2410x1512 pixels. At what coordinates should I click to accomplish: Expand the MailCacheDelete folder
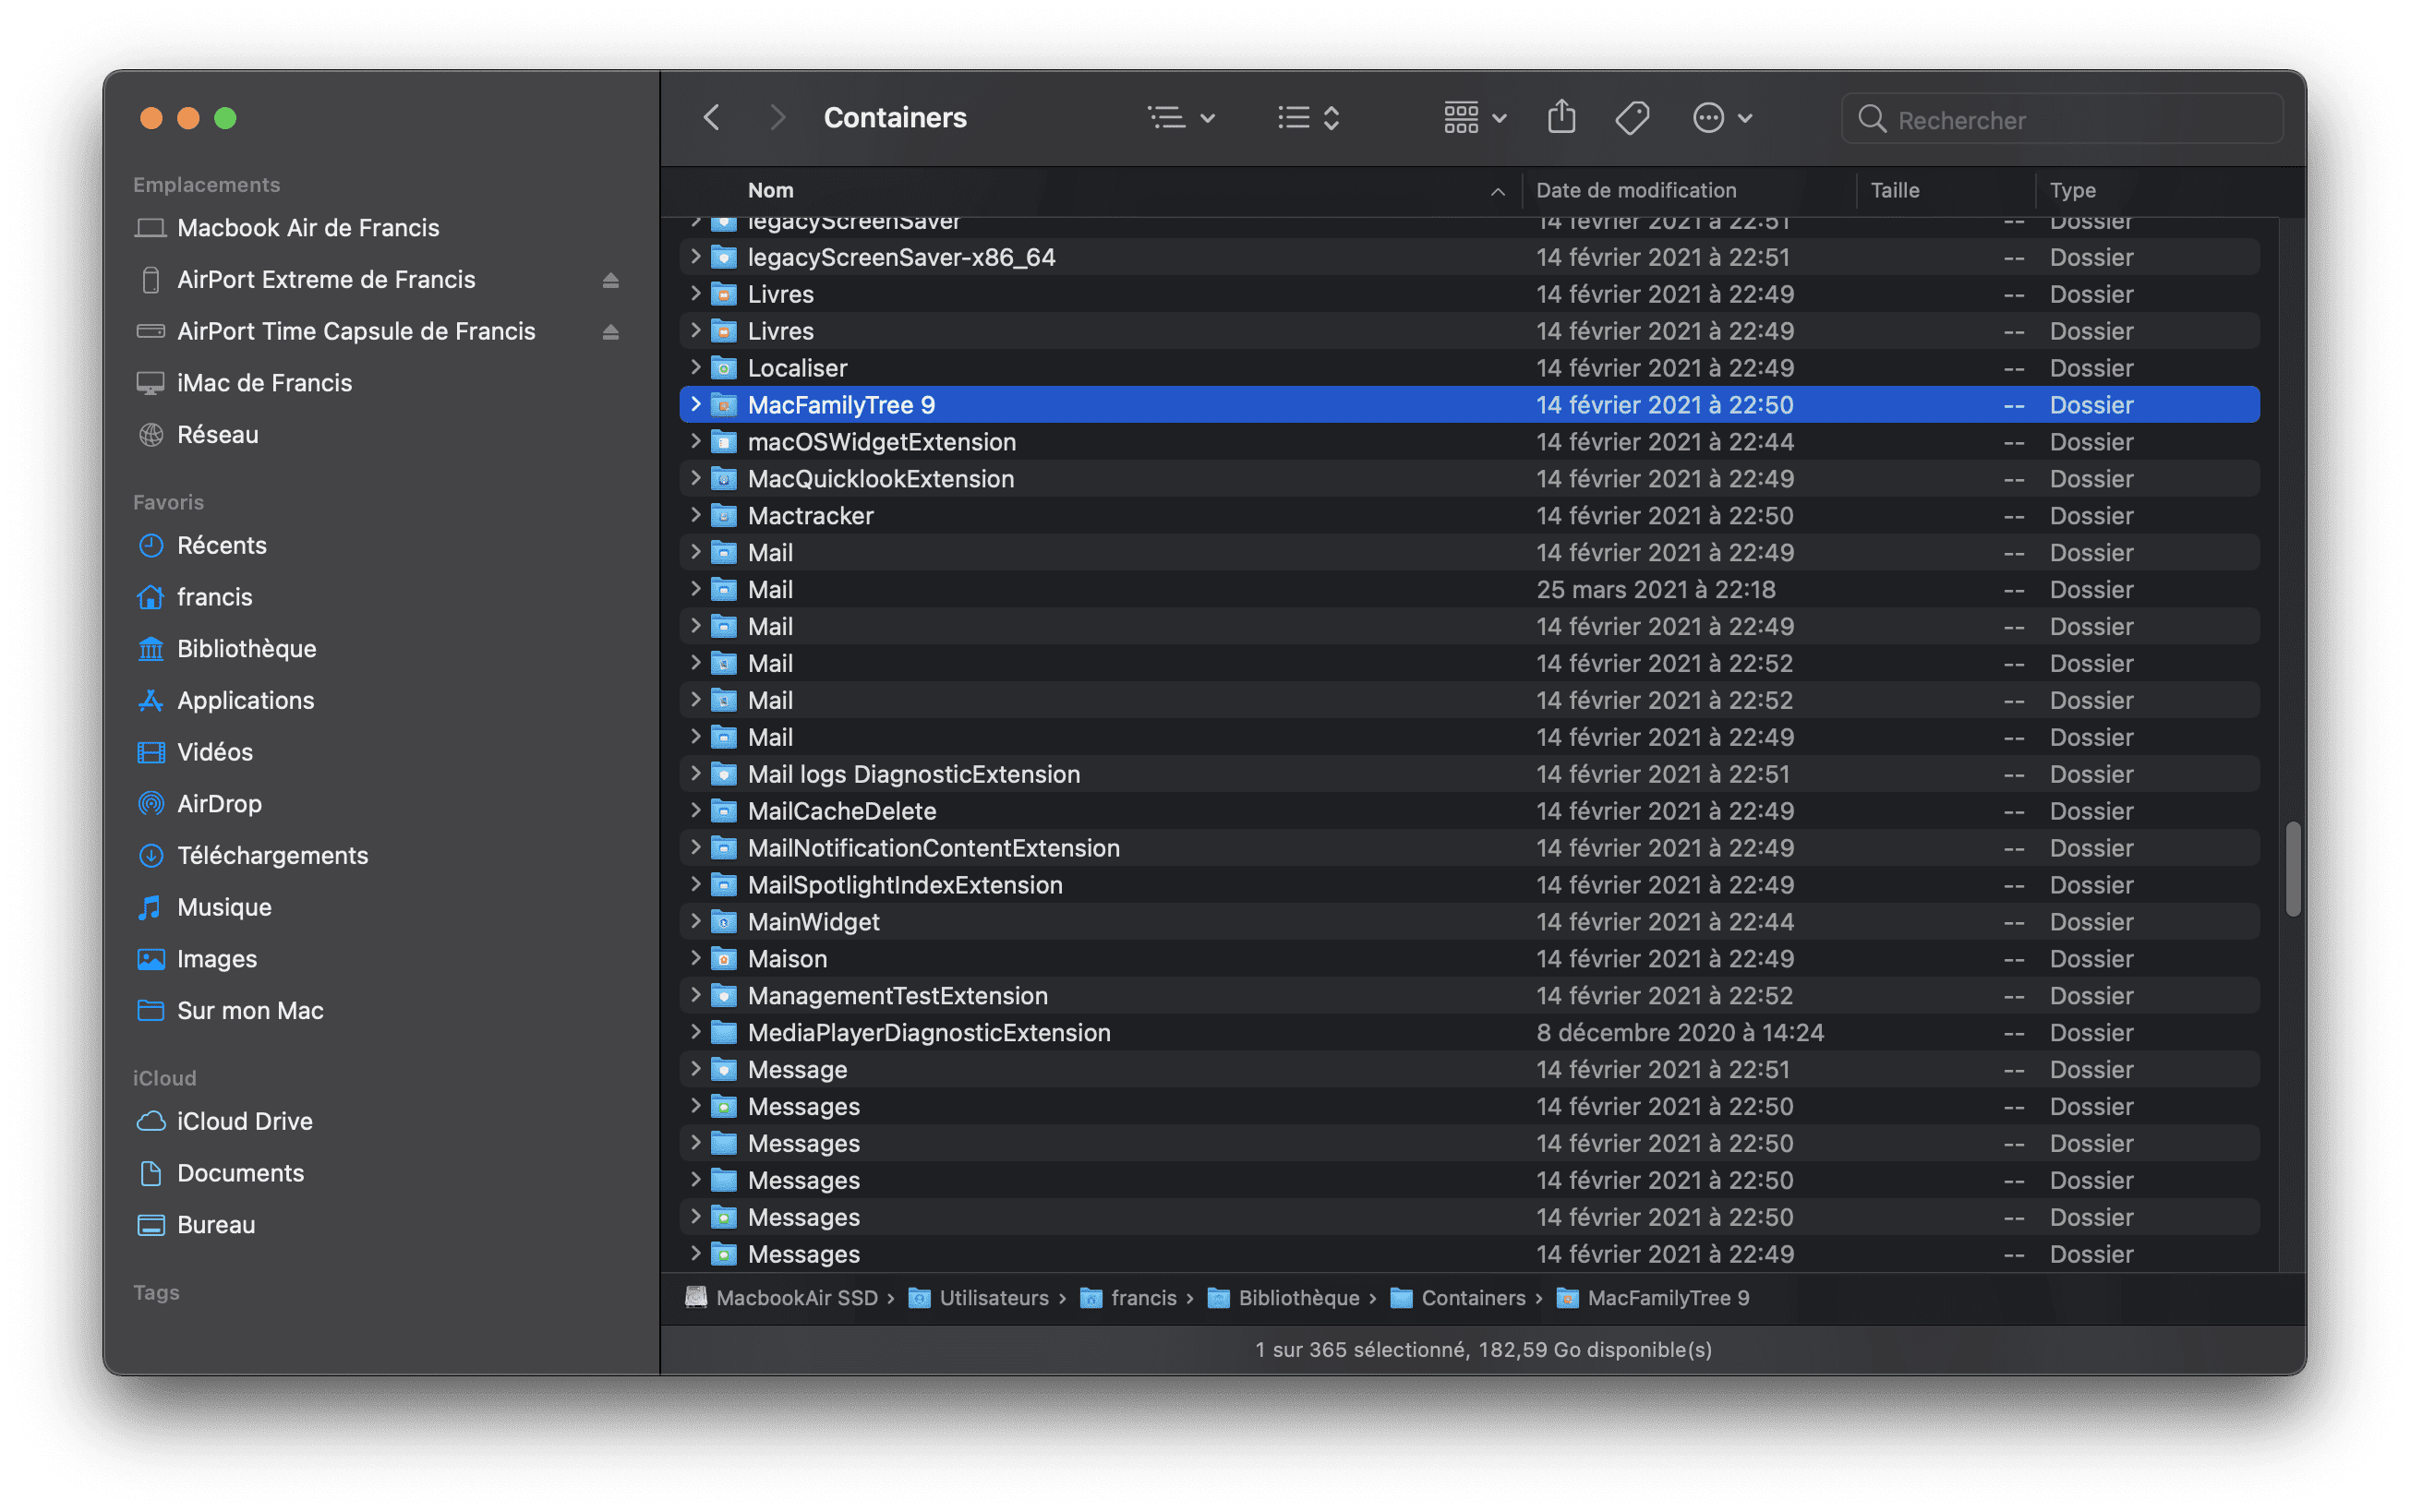pos(695,811)
